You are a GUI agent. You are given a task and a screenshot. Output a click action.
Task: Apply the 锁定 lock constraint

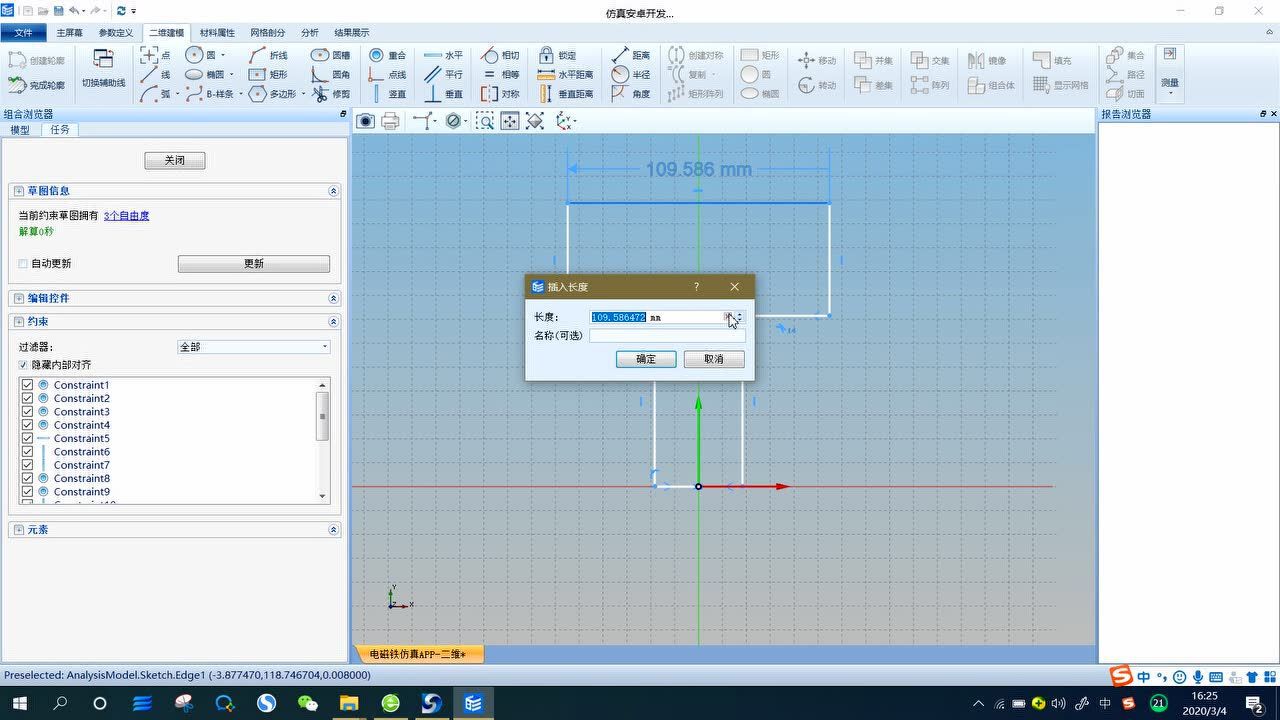pos(557,56)
